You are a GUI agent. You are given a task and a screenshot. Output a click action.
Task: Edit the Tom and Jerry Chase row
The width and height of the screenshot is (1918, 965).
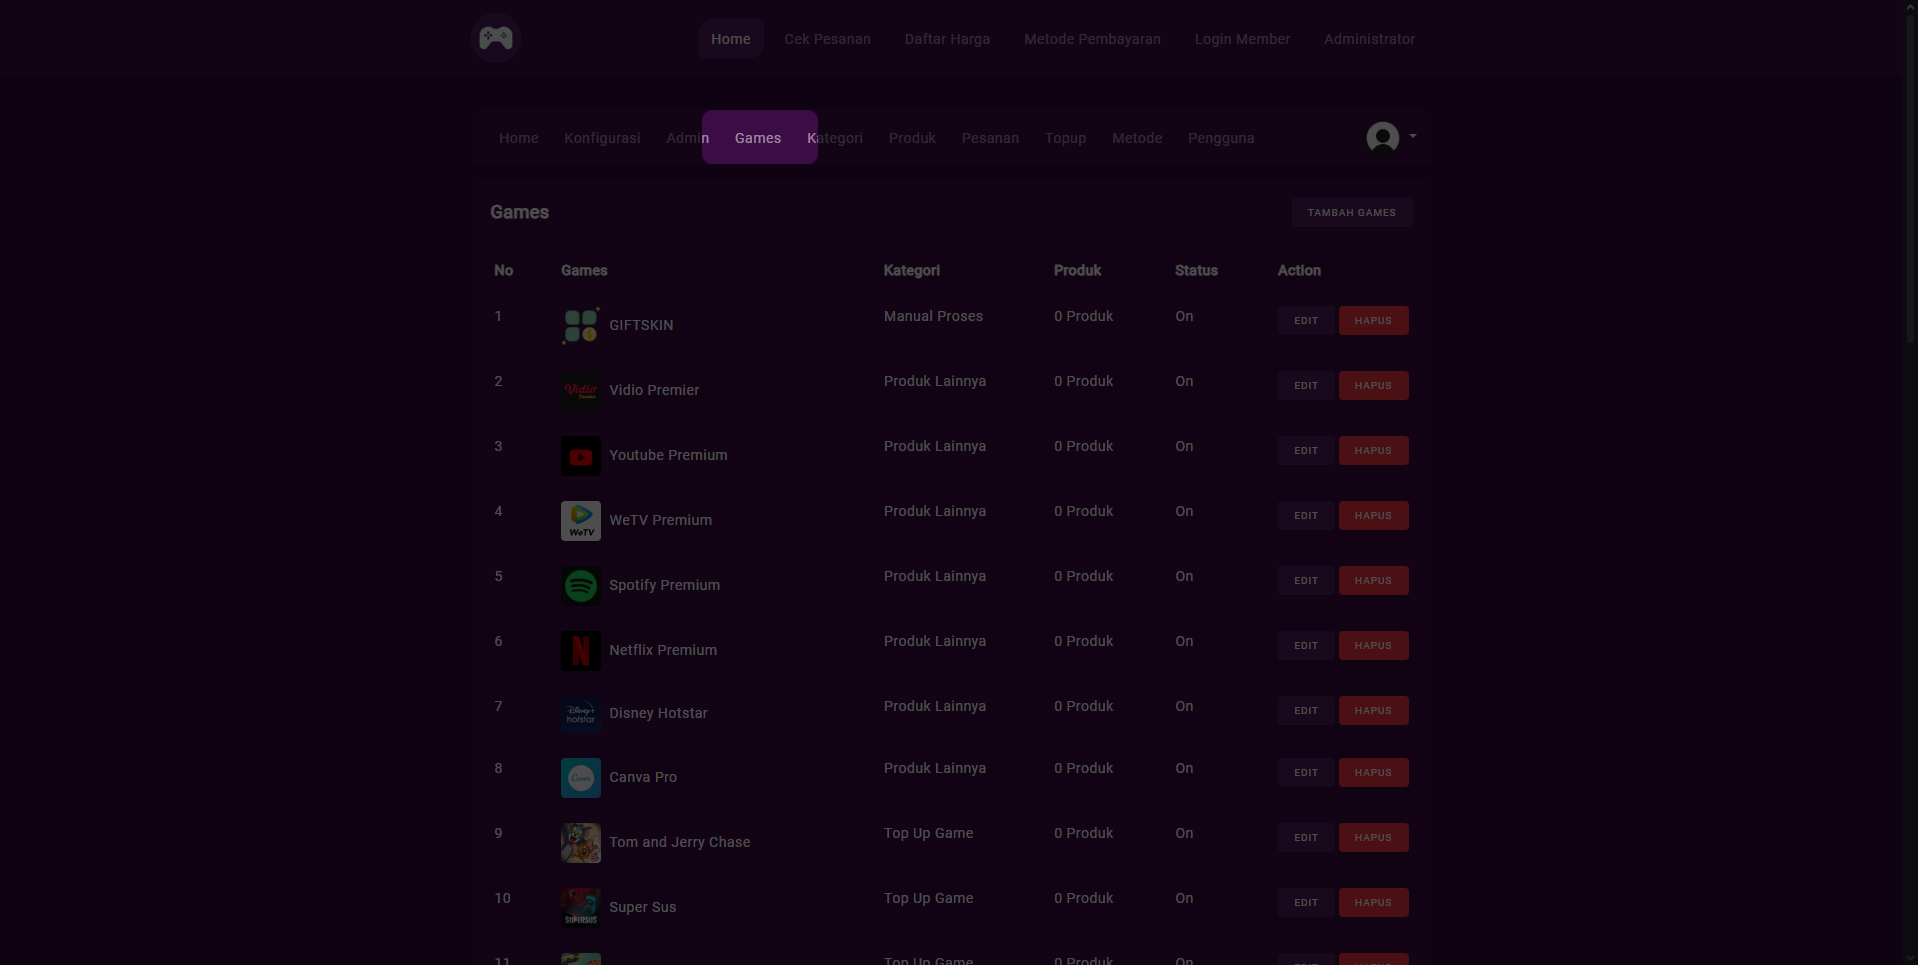click(x=1306, y=838)
